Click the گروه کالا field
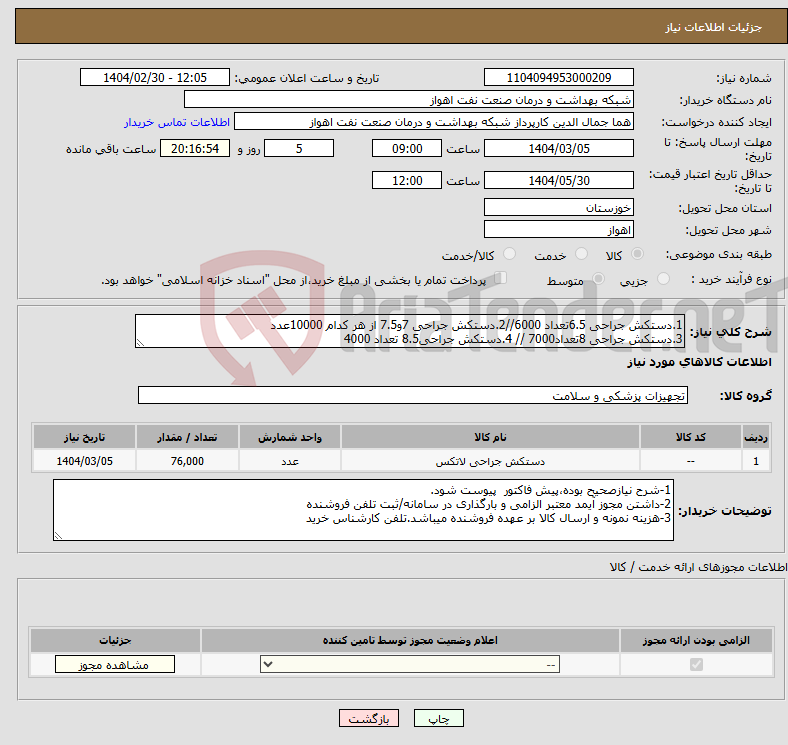788x745 pixels. pos(413,396)
